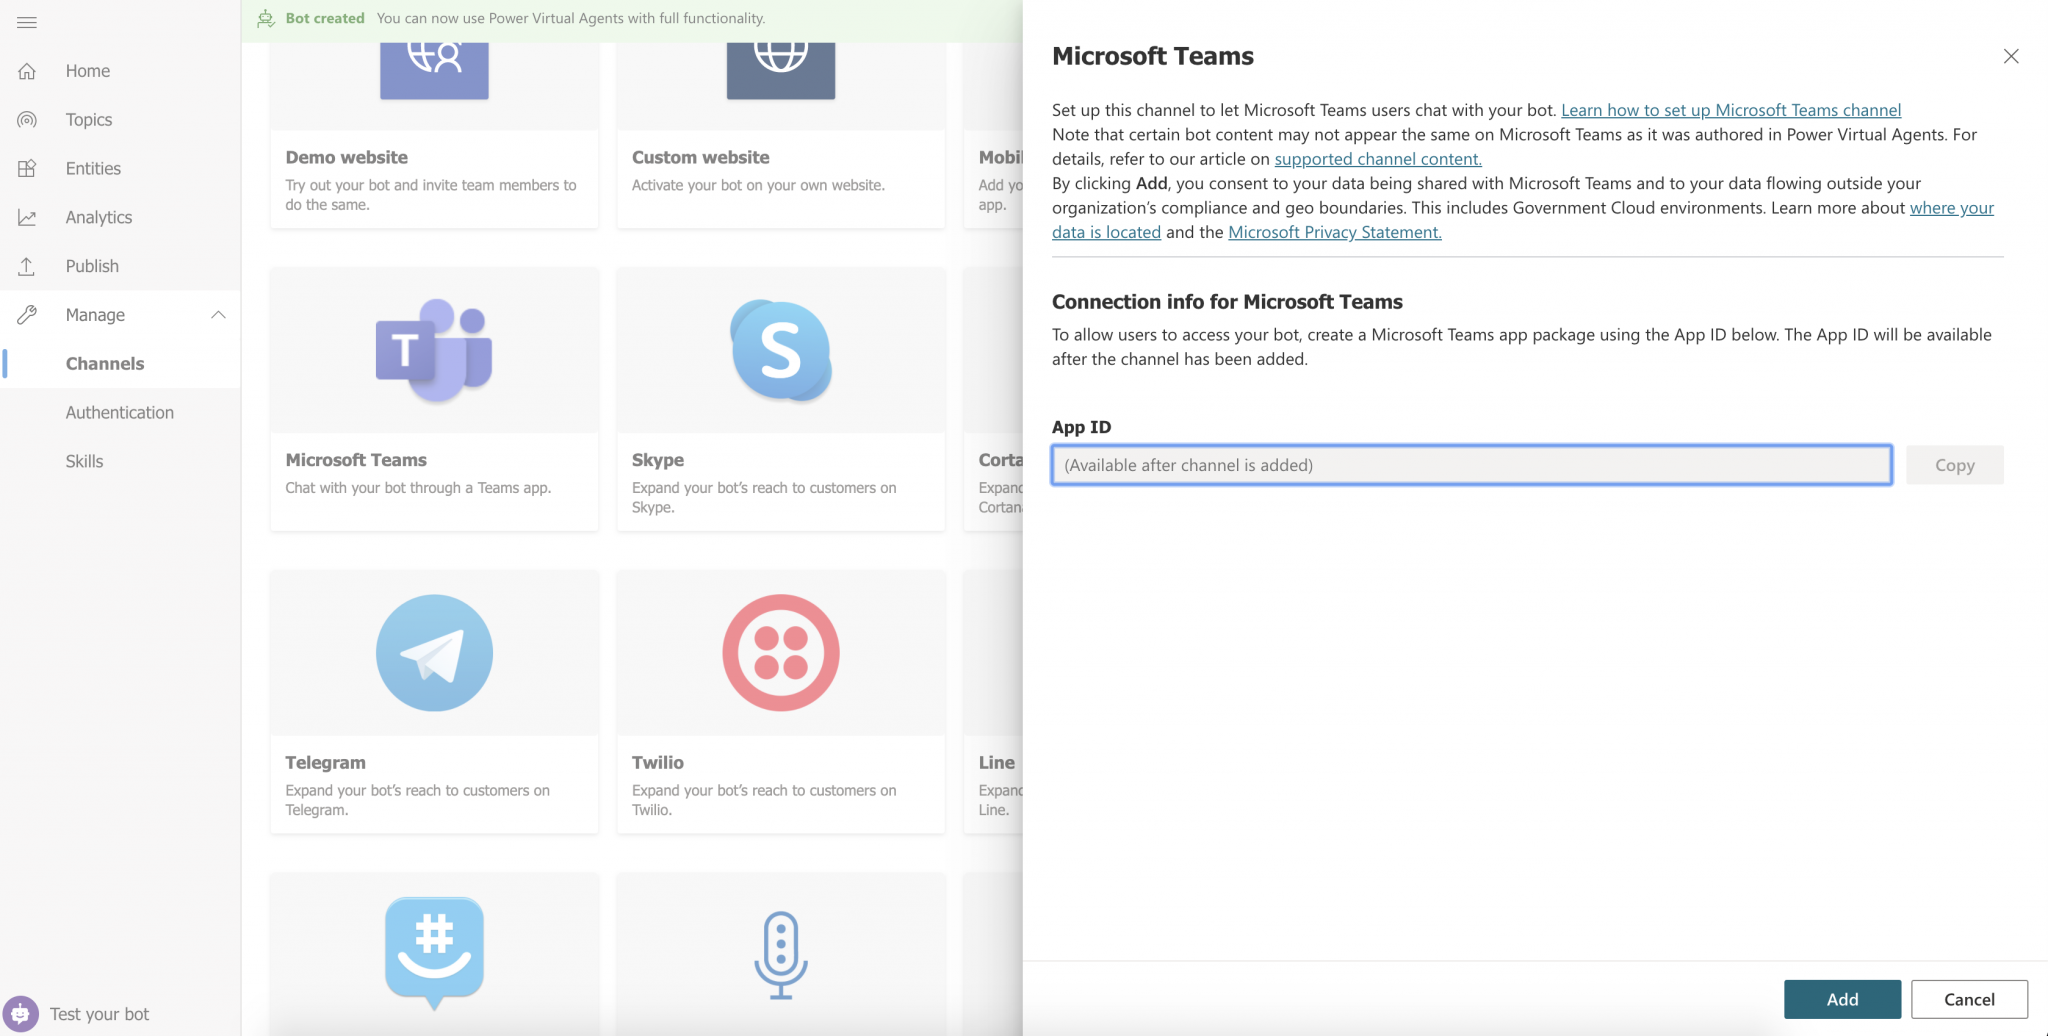Image resolution: width=2048 pixels, height=1036 pixels.
Task: Click the GroupMe channel icon
Action: point(433,952)
